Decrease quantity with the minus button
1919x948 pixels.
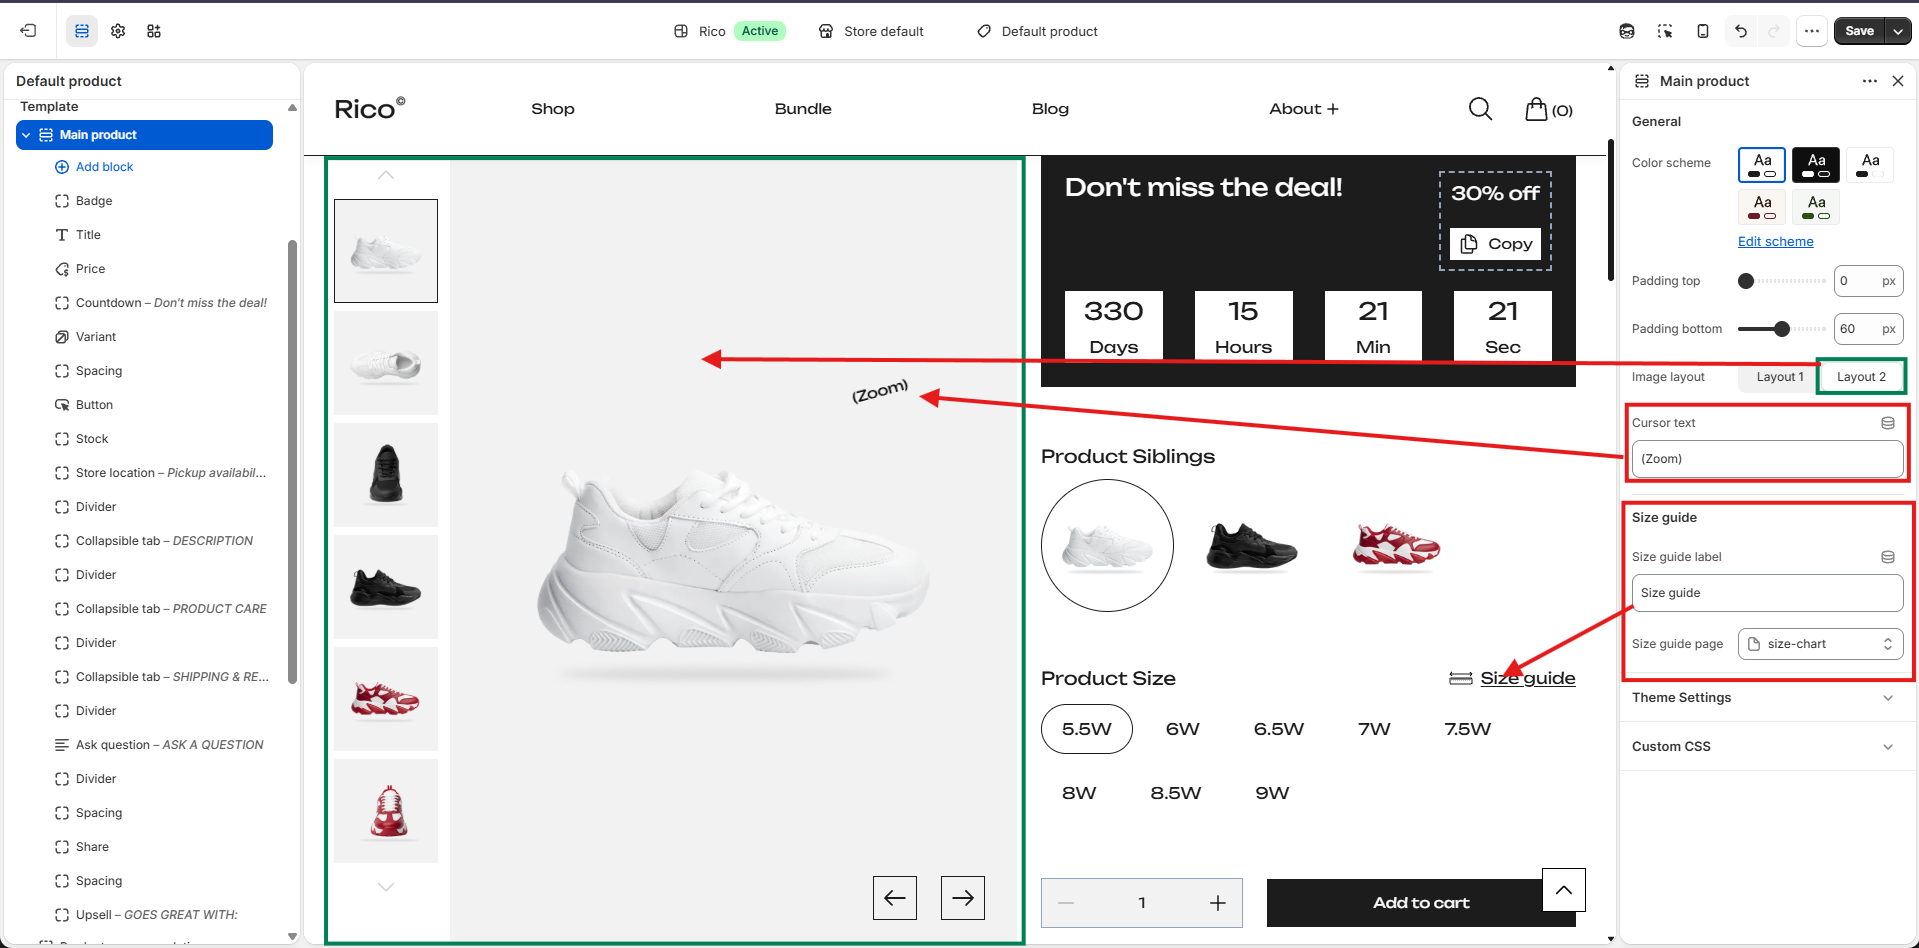point(1066,903)
